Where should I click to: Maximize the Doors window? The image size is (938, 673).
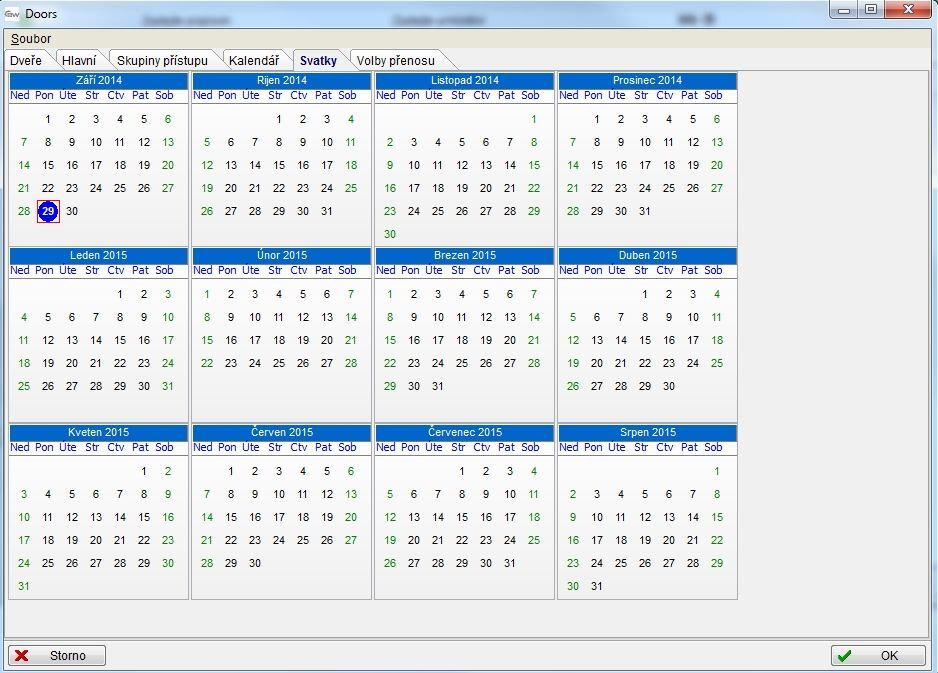click(x=871, y=10)
